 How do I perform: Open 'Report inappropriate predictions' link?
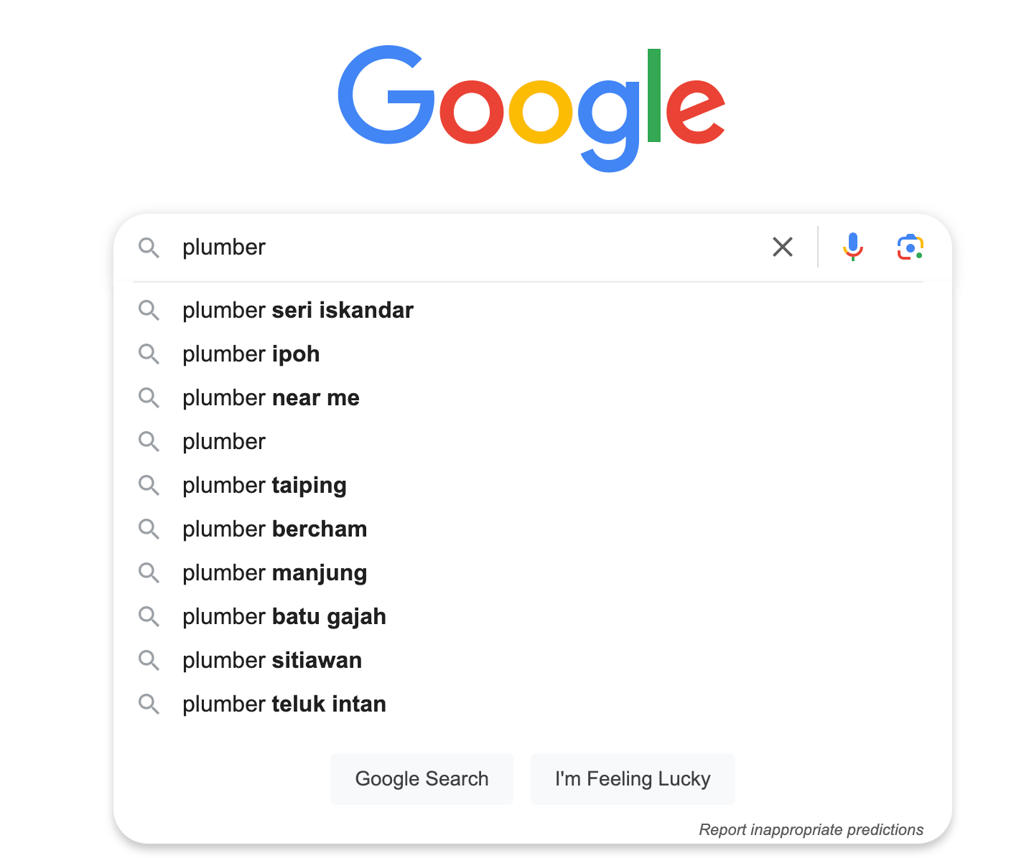tap(811, 830)
